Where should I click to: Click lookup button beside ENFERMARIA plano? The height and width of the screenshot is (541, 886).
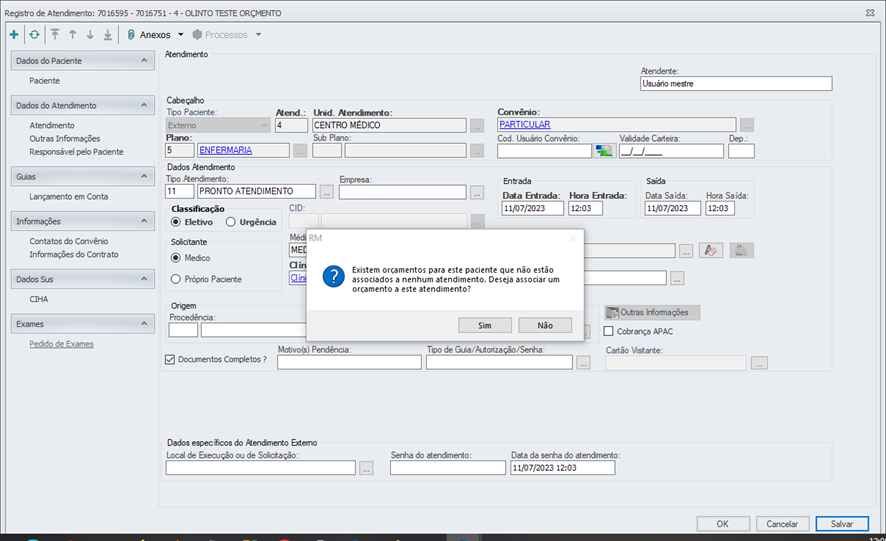pyautogui.click(x=300, y=150)
